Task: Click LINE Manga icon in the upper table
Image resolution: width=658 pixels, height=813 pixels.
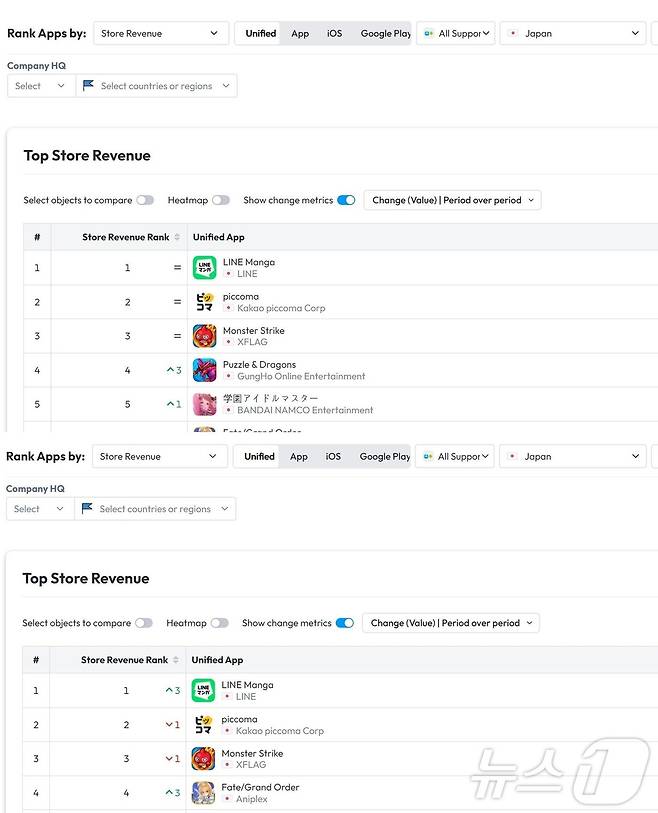Action: click(x=204, y=268)
